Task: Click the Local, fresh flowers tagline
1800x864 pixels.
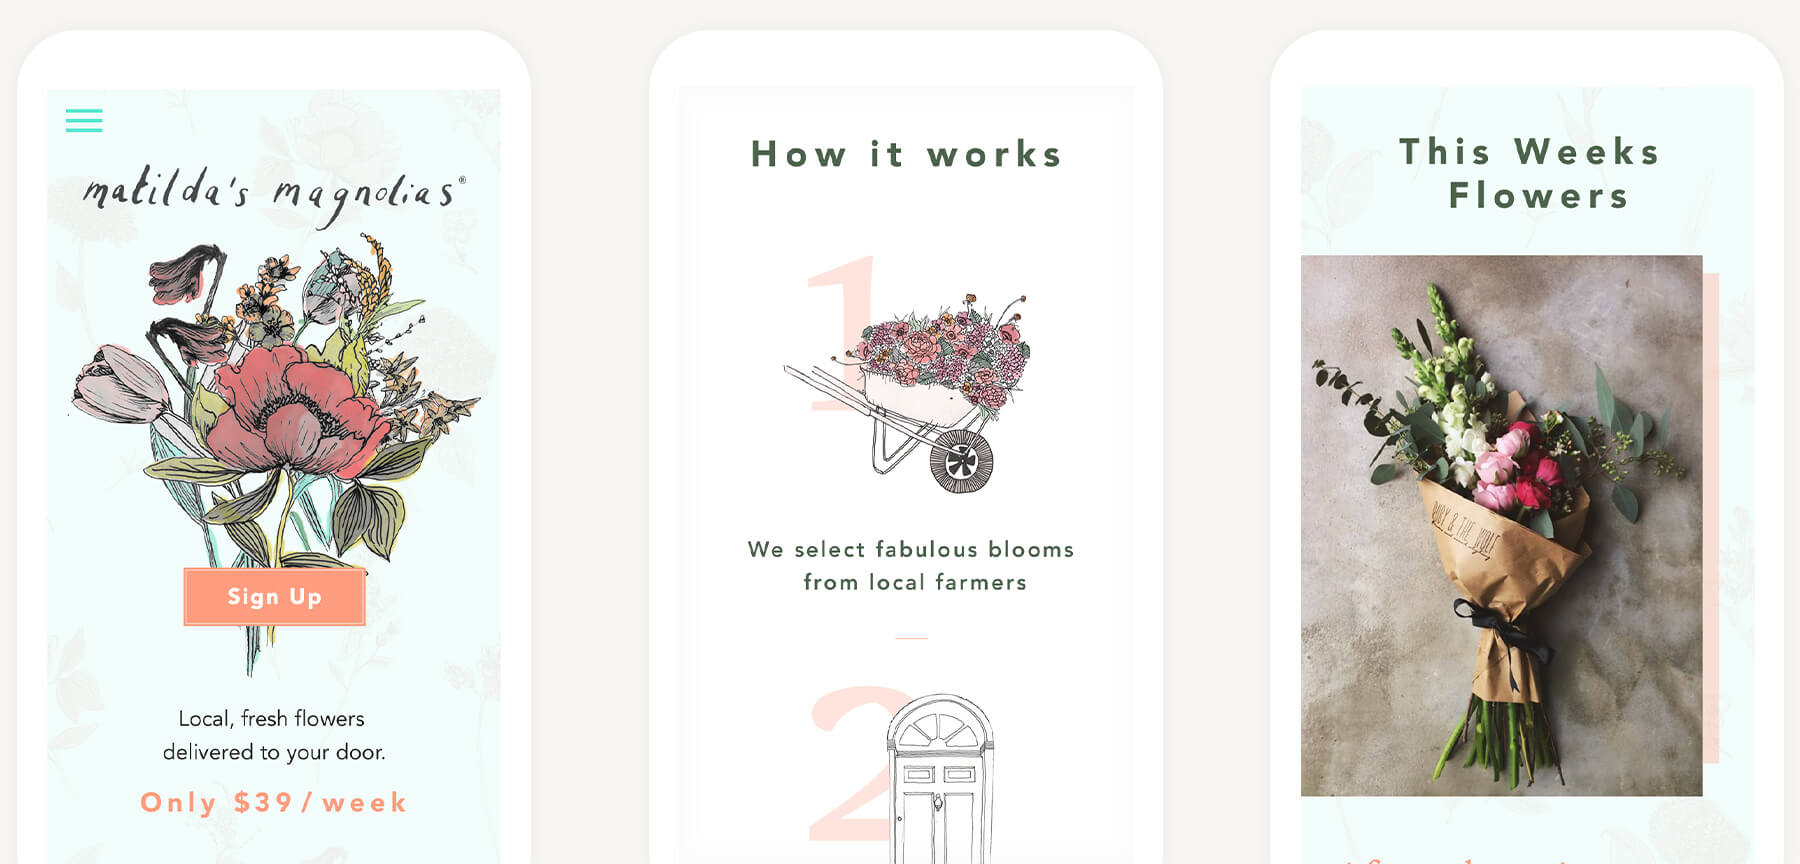Action: [272, 718]
